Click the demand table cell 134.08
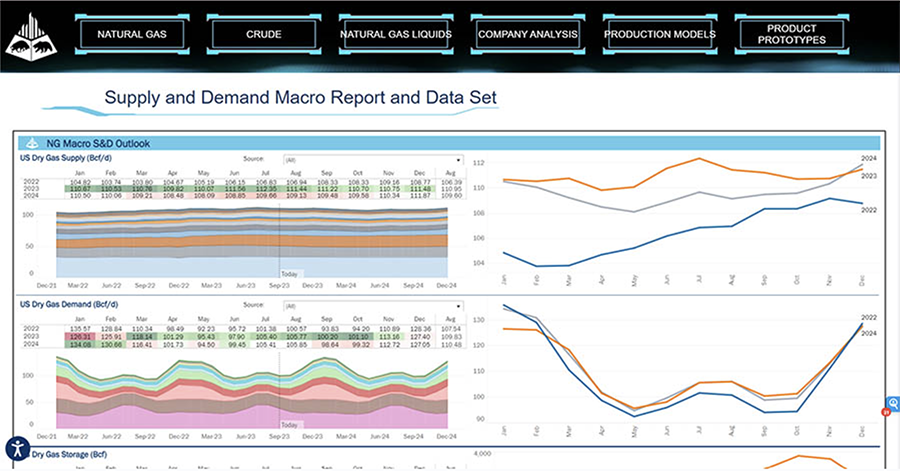 [x=79, y=344]
